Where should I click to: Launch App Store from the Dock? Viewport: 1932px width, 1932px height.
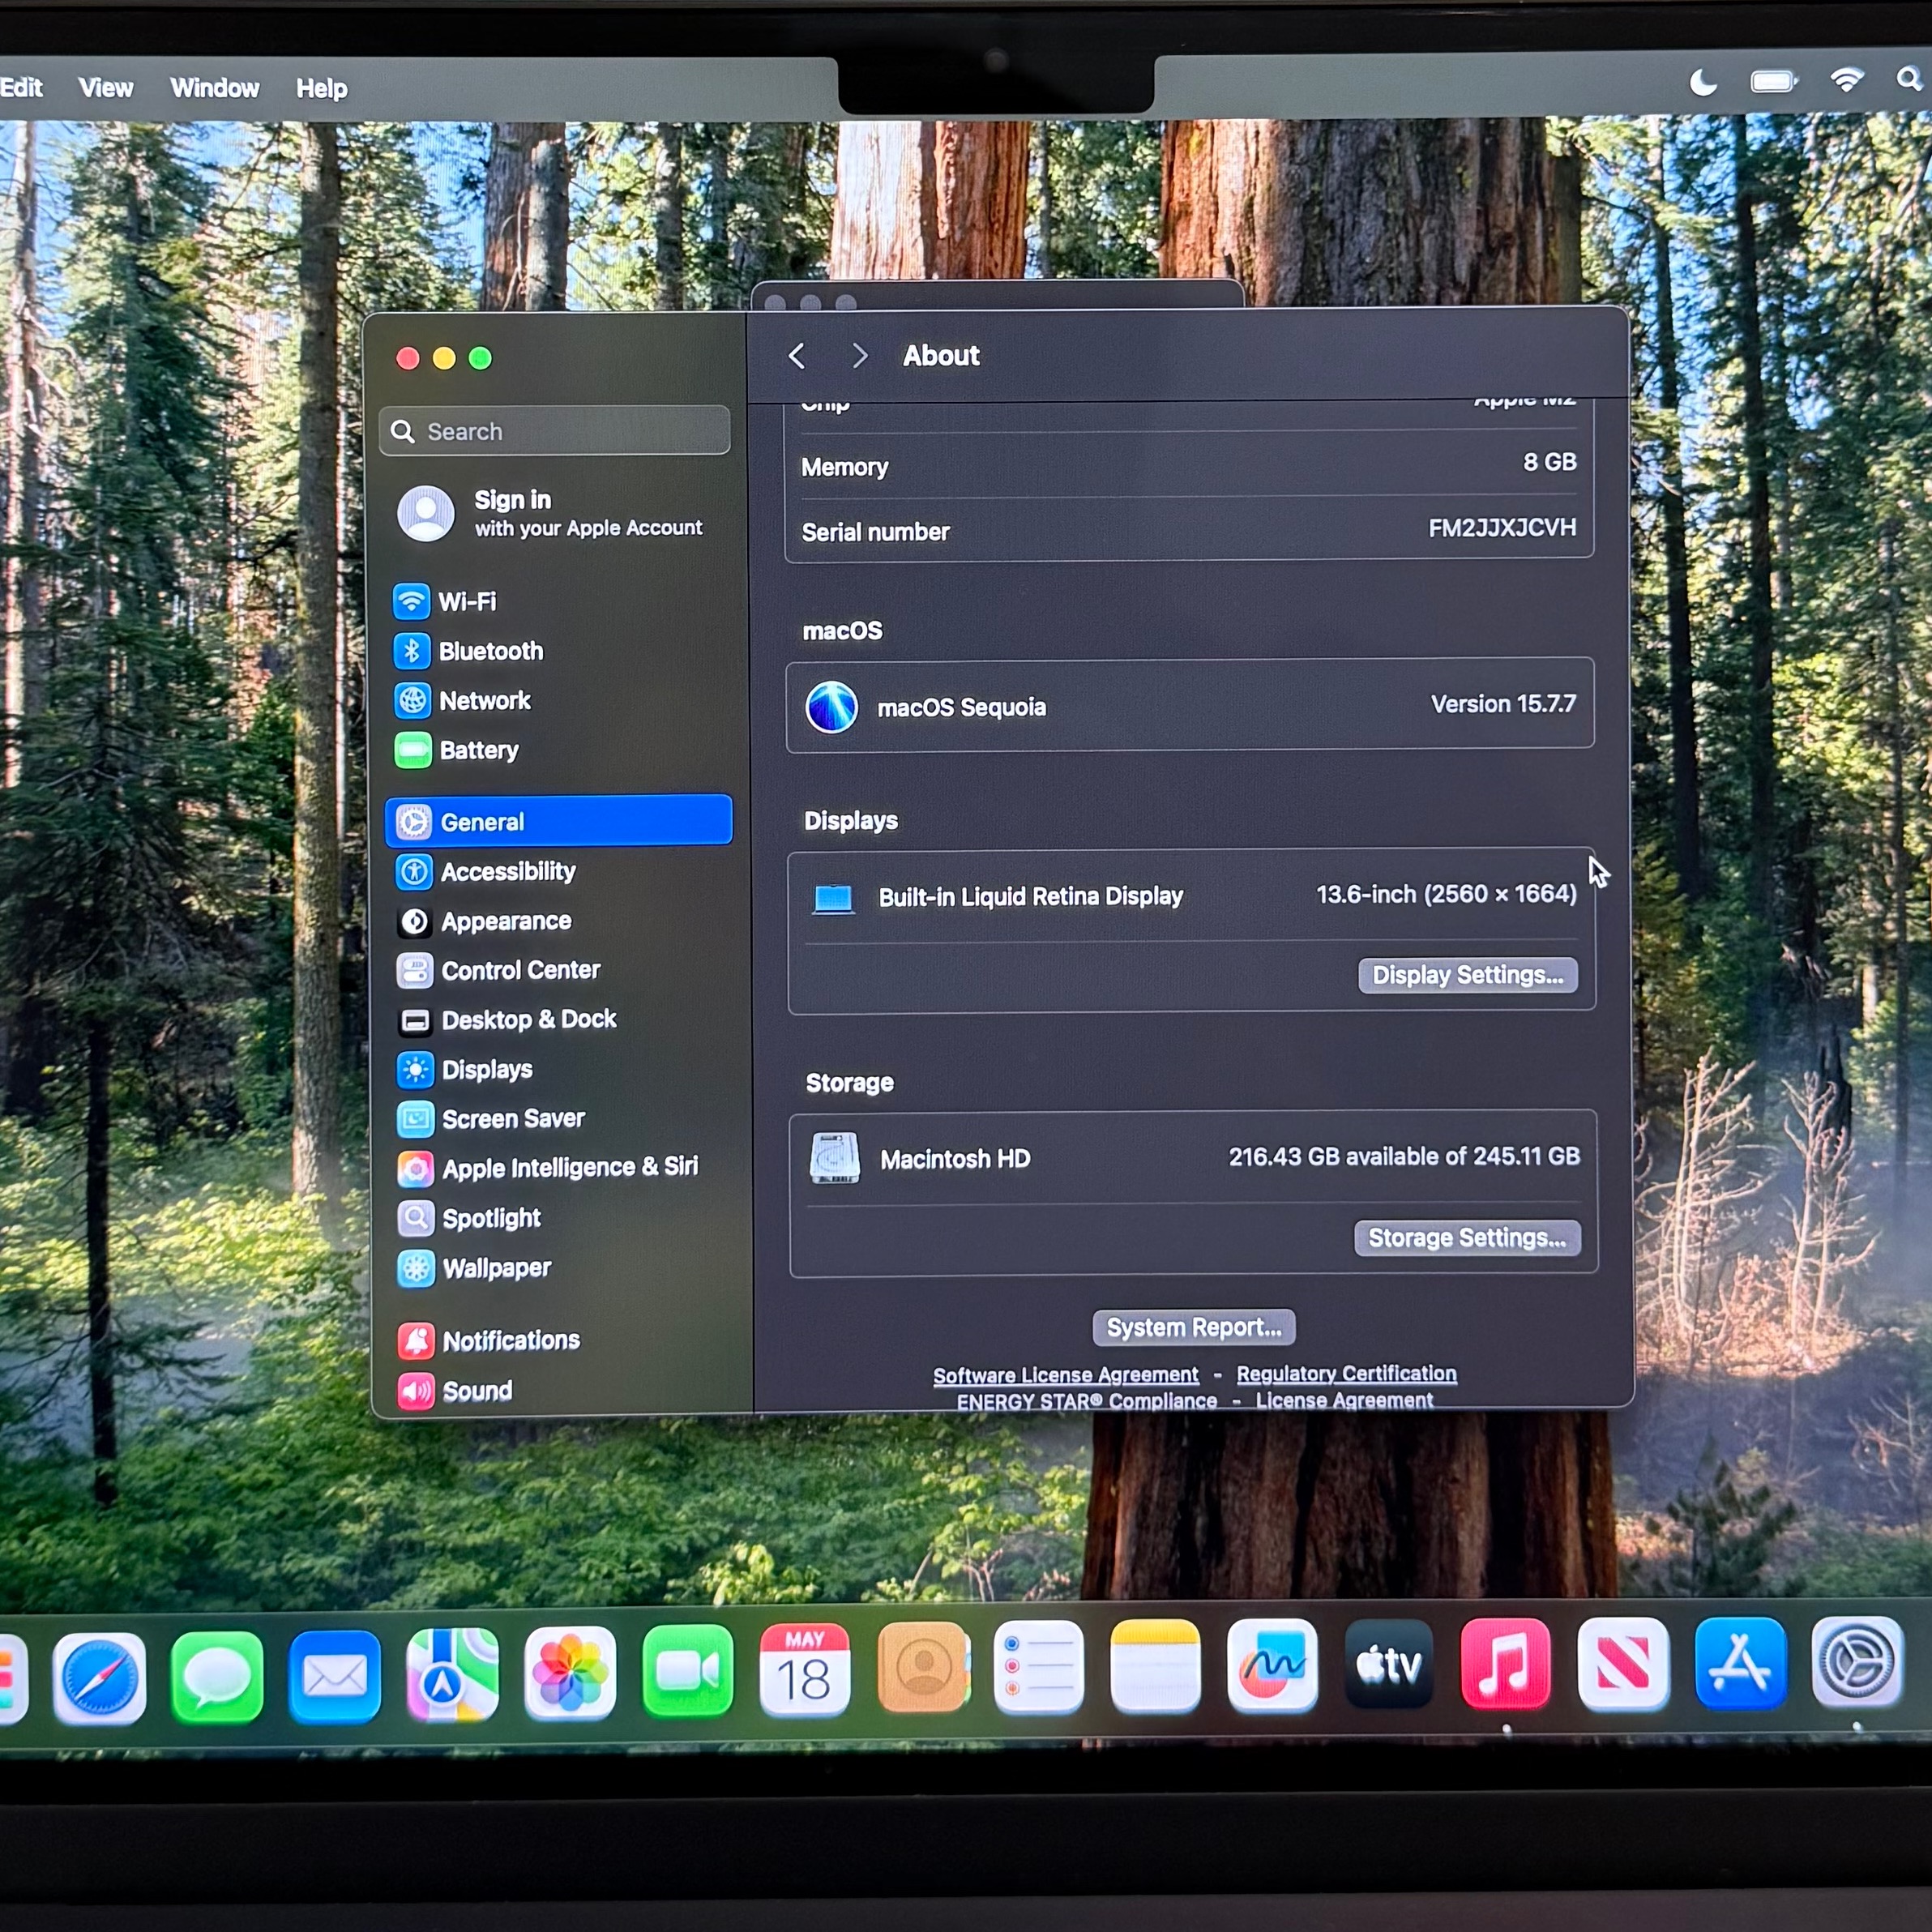[x=1740, y=1662]
